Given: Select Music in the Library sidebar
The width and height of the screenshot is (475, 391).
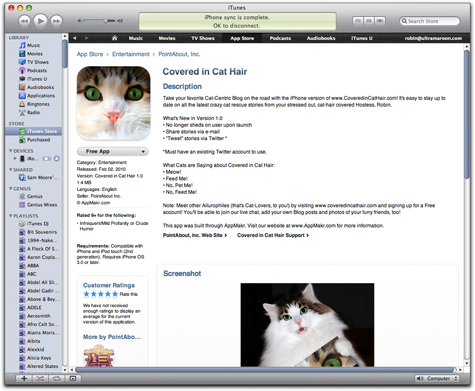Looking at the screenshot, I should (33, 45).
